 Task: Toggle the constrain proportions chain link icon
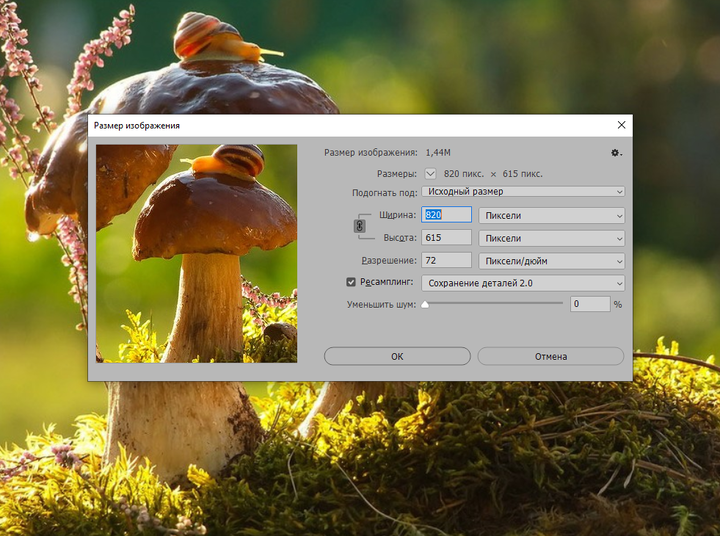point(360,226)
